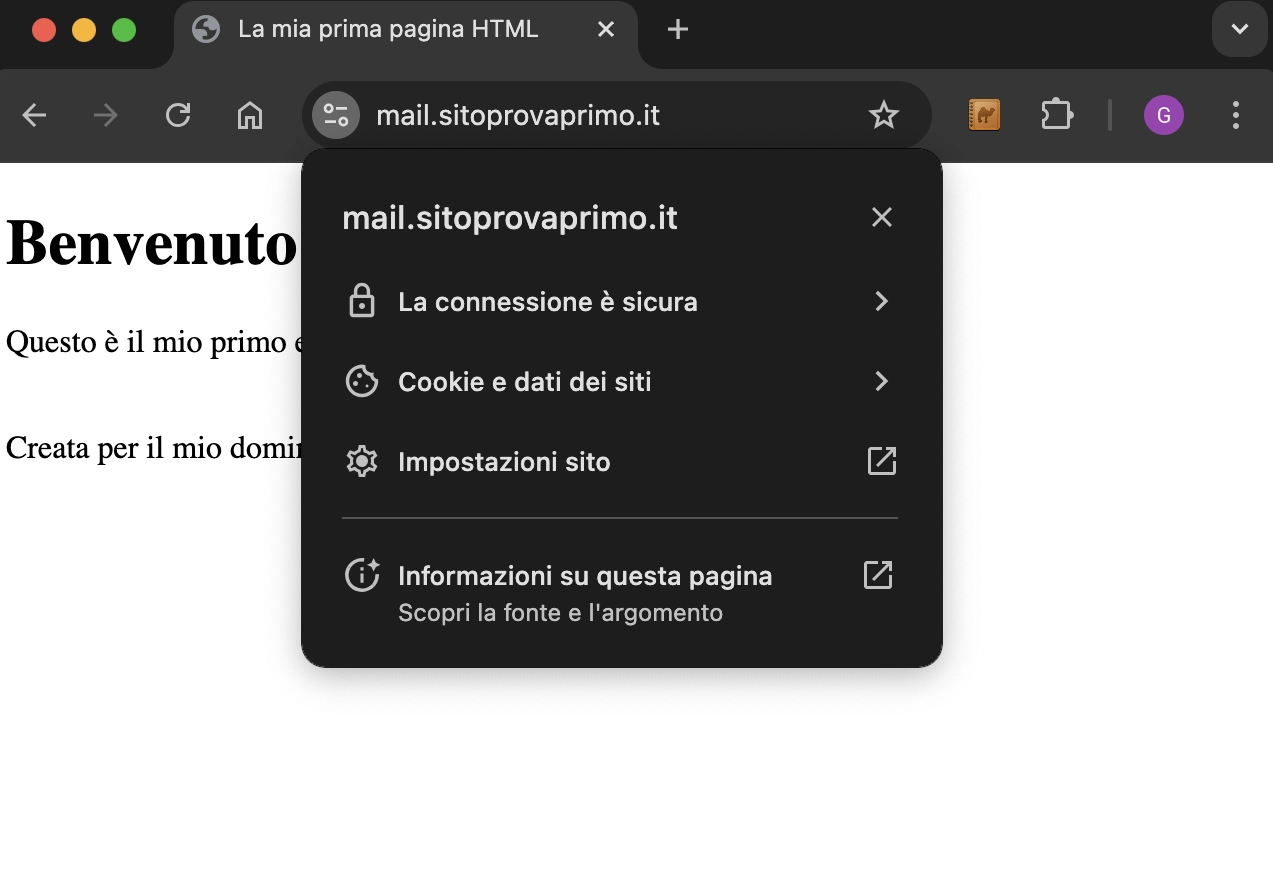Open the purple G profile avatar
Viewport: 1273px width, 873px height.
pos(1163,116)
